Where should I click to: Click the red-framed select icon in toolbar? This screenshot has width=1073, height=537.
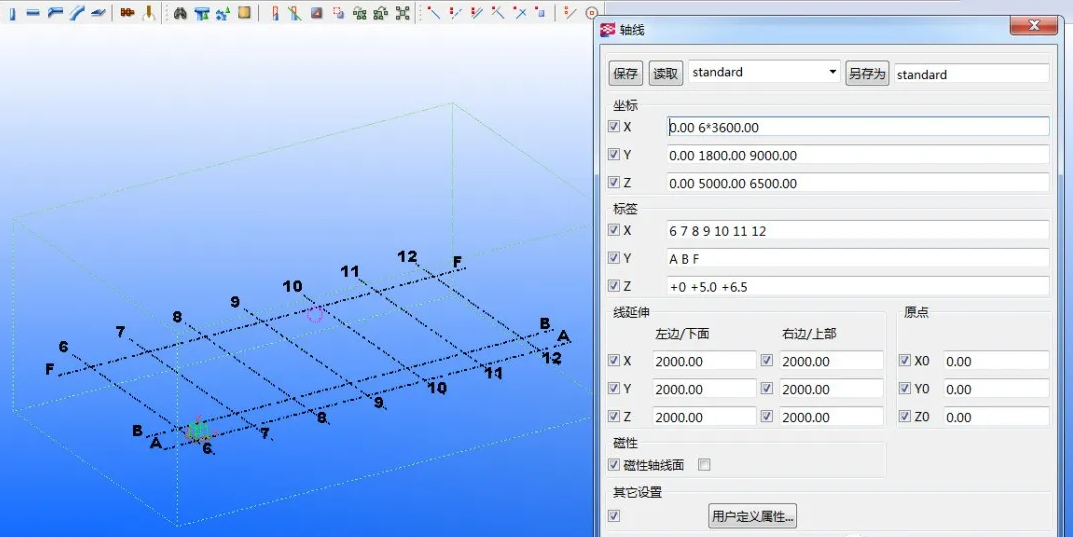pos(339,13)
